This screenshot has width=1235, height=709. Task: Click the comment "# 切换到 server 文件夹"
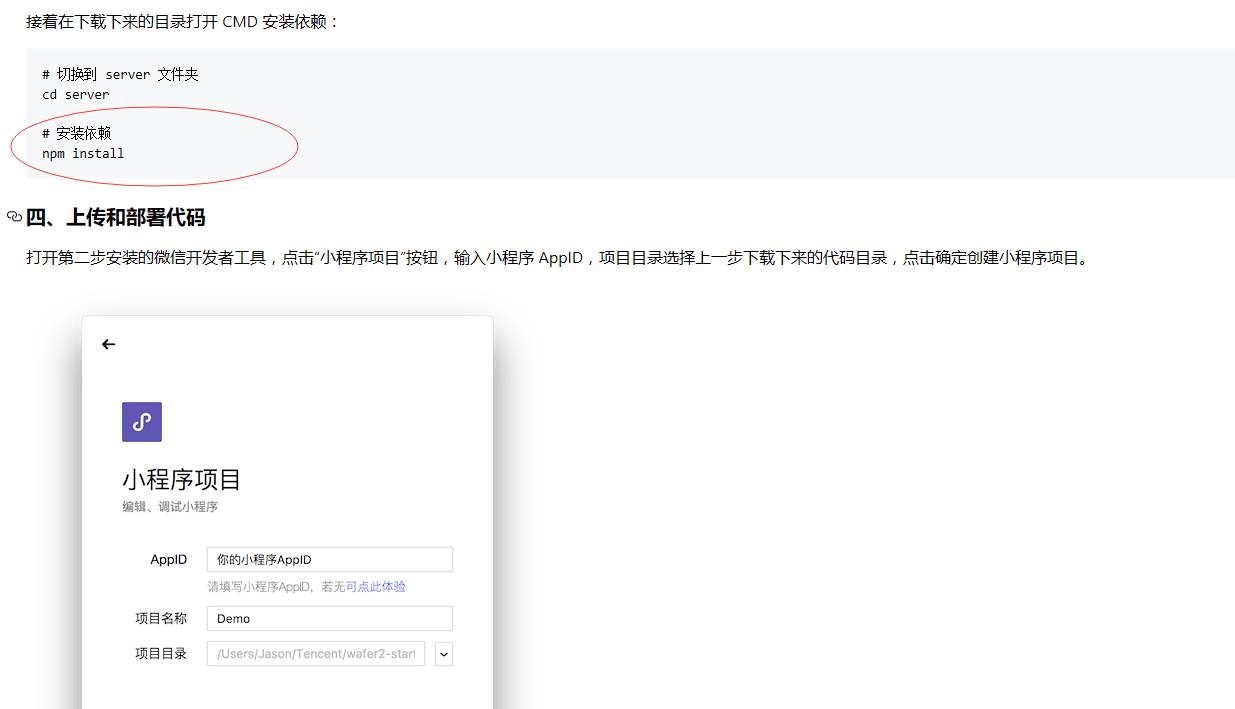coord(120,75)
